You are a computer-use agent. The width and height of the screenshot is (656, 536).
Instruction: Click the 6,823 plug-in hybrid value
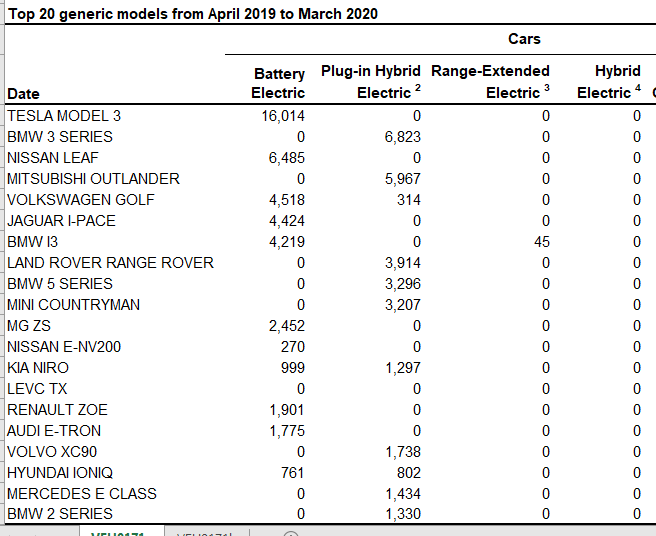coord(402,137)
